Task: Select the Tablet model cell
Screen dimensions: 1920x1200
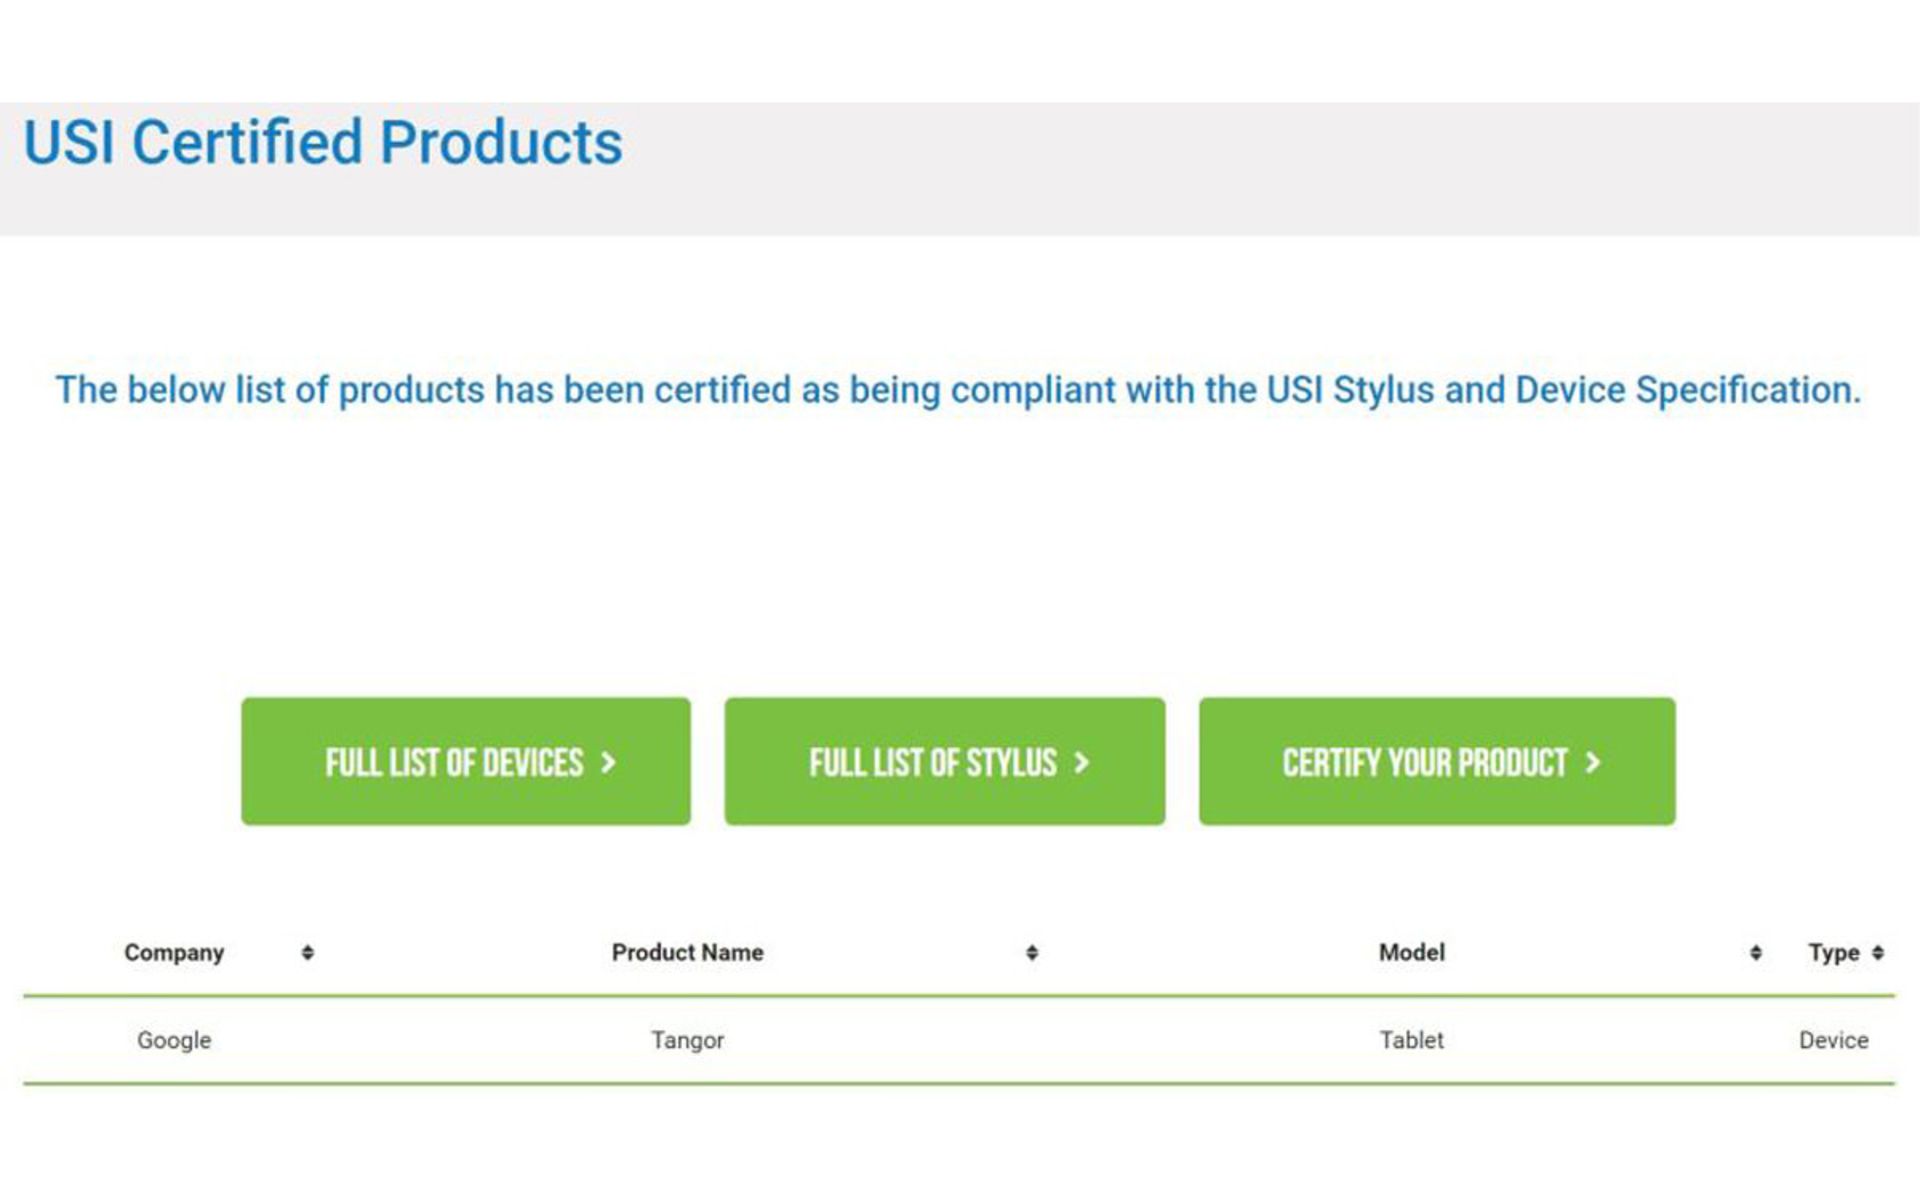Action: 1412,1040
